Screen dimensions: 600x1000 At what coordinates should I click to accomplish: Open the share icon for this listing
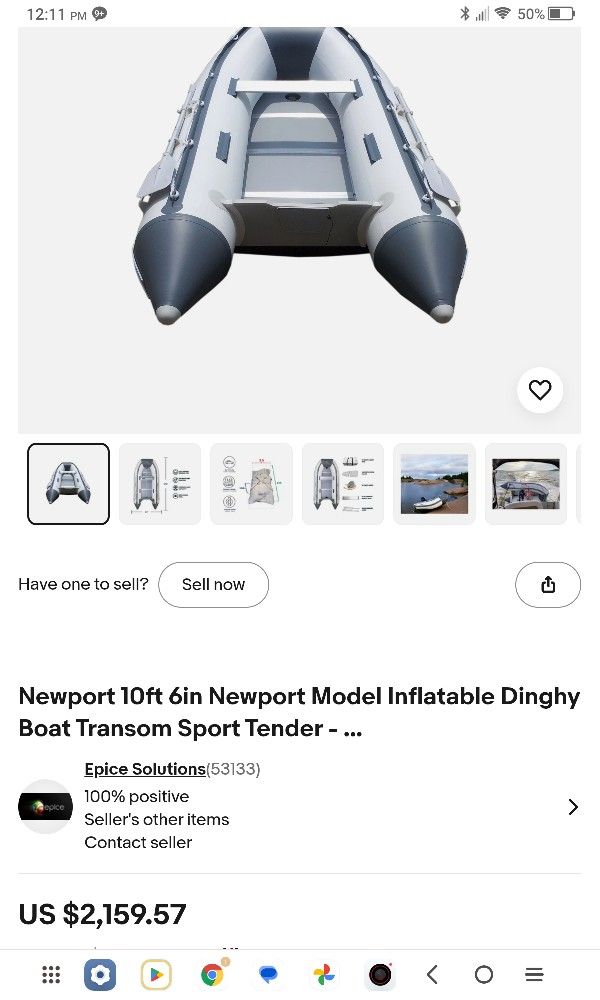tap(548, 585)
